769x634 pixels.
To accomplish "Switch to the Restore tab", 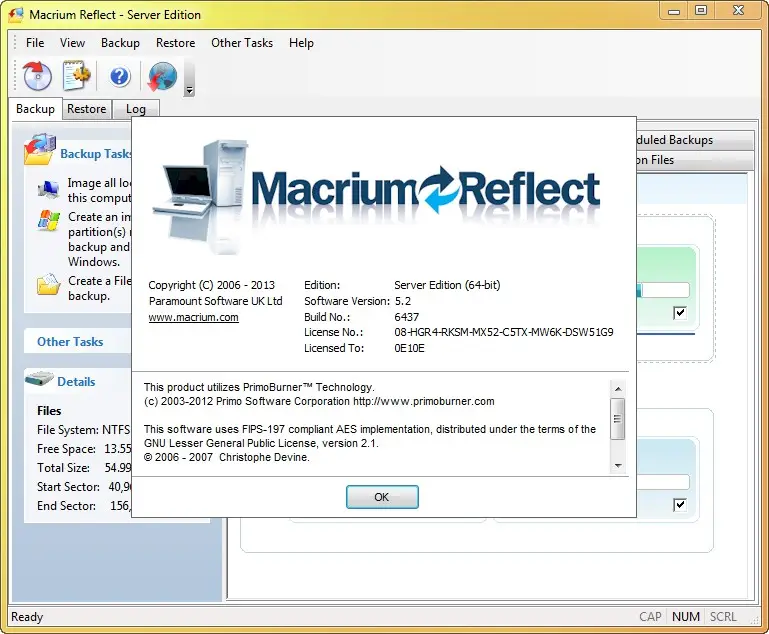I will [x=87, y=109].
